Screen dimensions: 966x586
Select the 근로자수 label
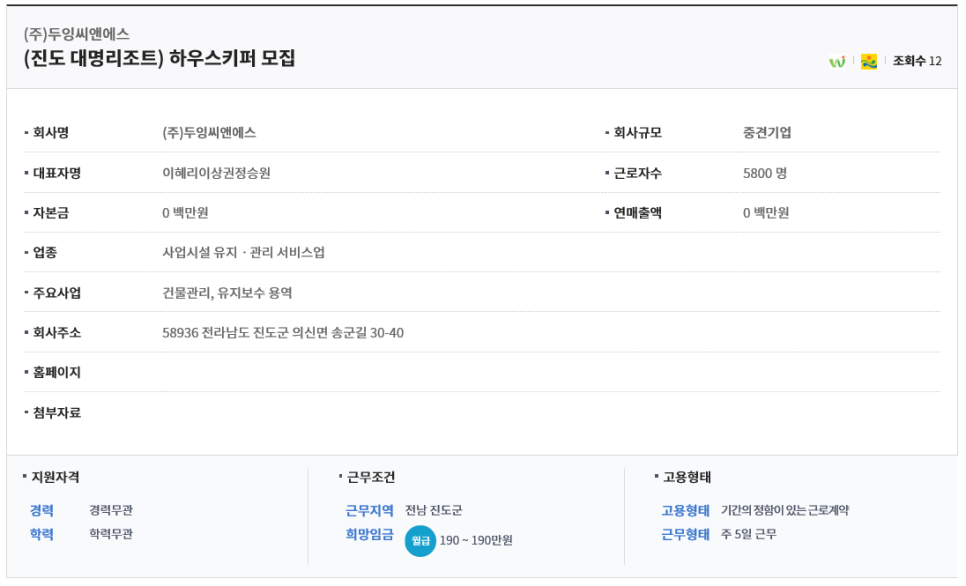pos(638,173)
